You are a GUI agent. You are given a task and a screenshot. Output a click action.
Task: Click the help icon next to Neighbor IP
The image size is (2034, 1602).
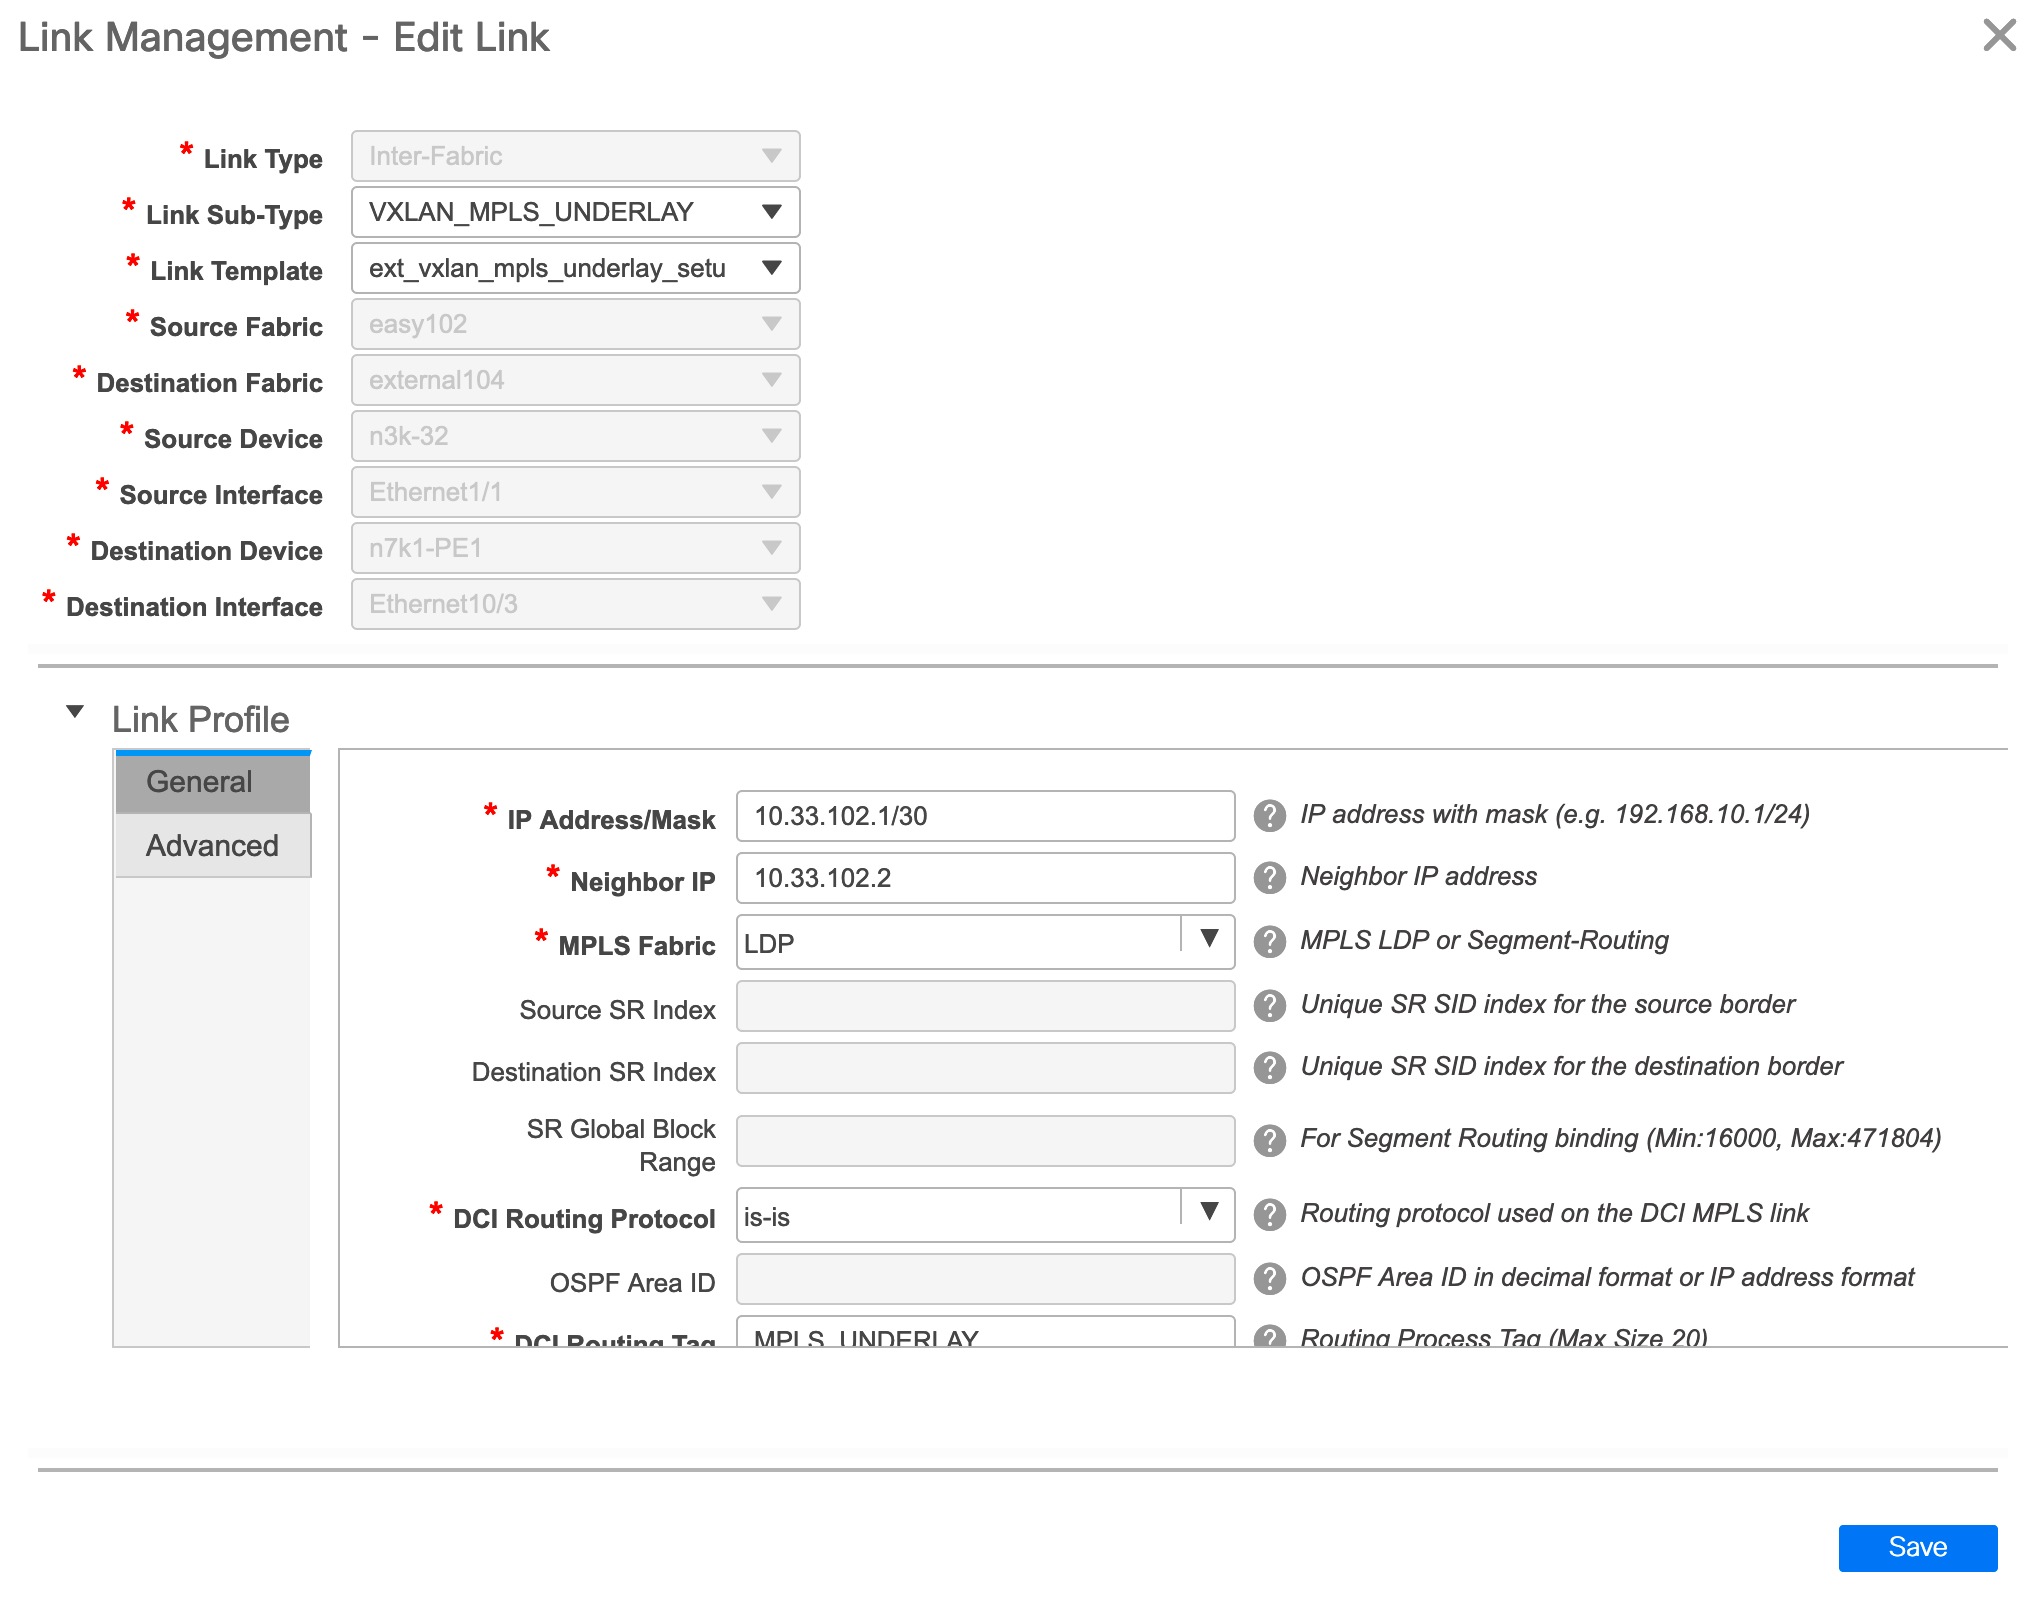click(1270, 878)
